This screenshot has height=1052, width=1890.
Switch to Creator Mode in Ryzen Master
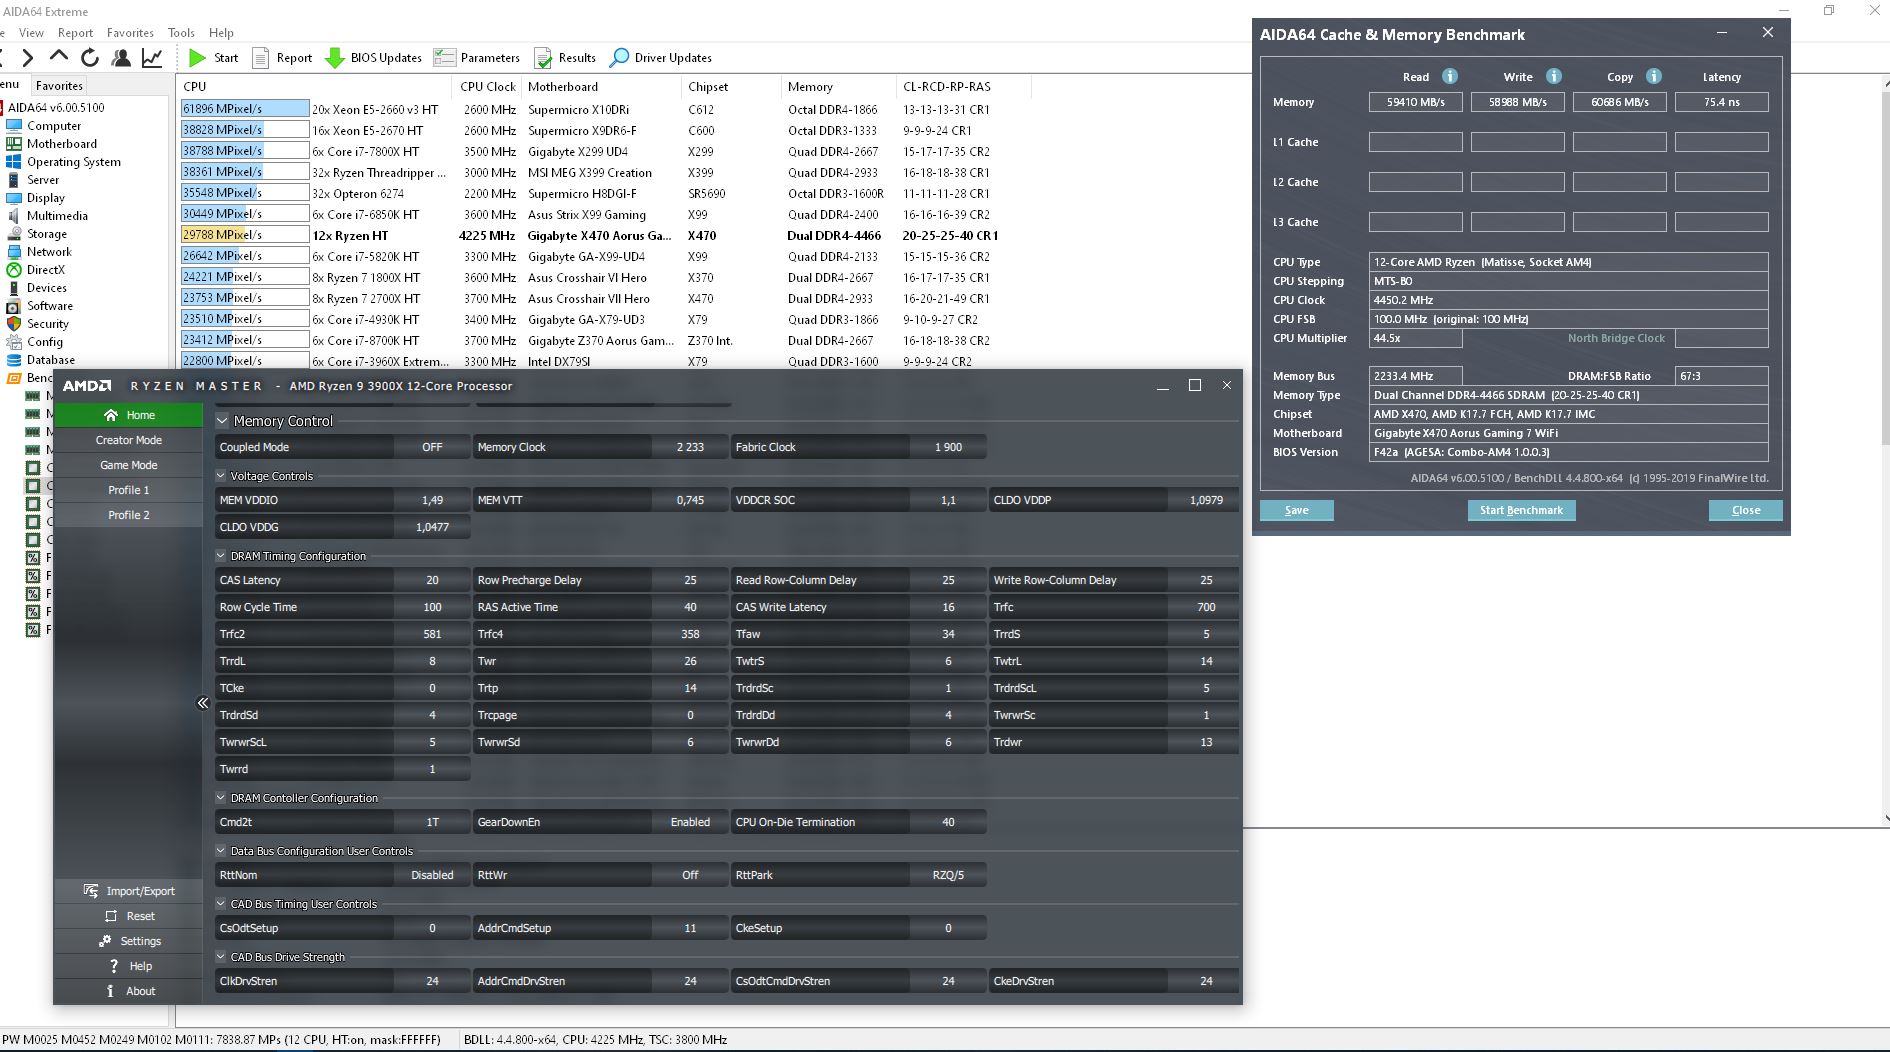point(129,440)
